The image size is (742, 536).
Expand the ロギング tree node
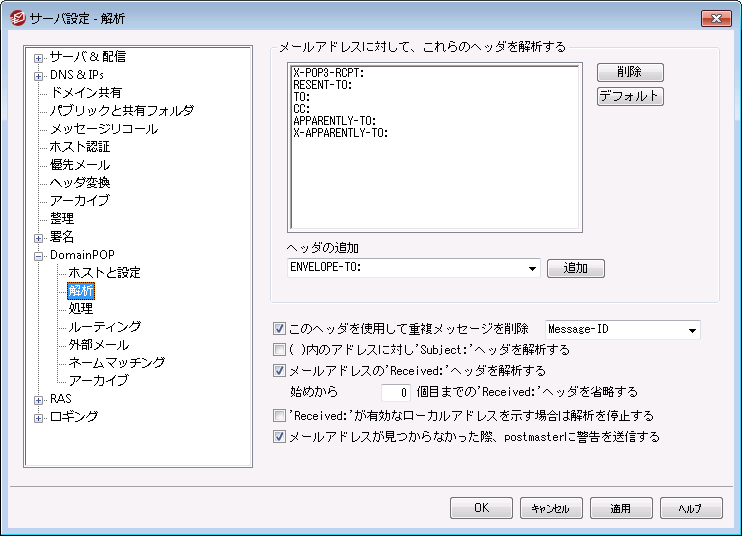tap(39, 417)
